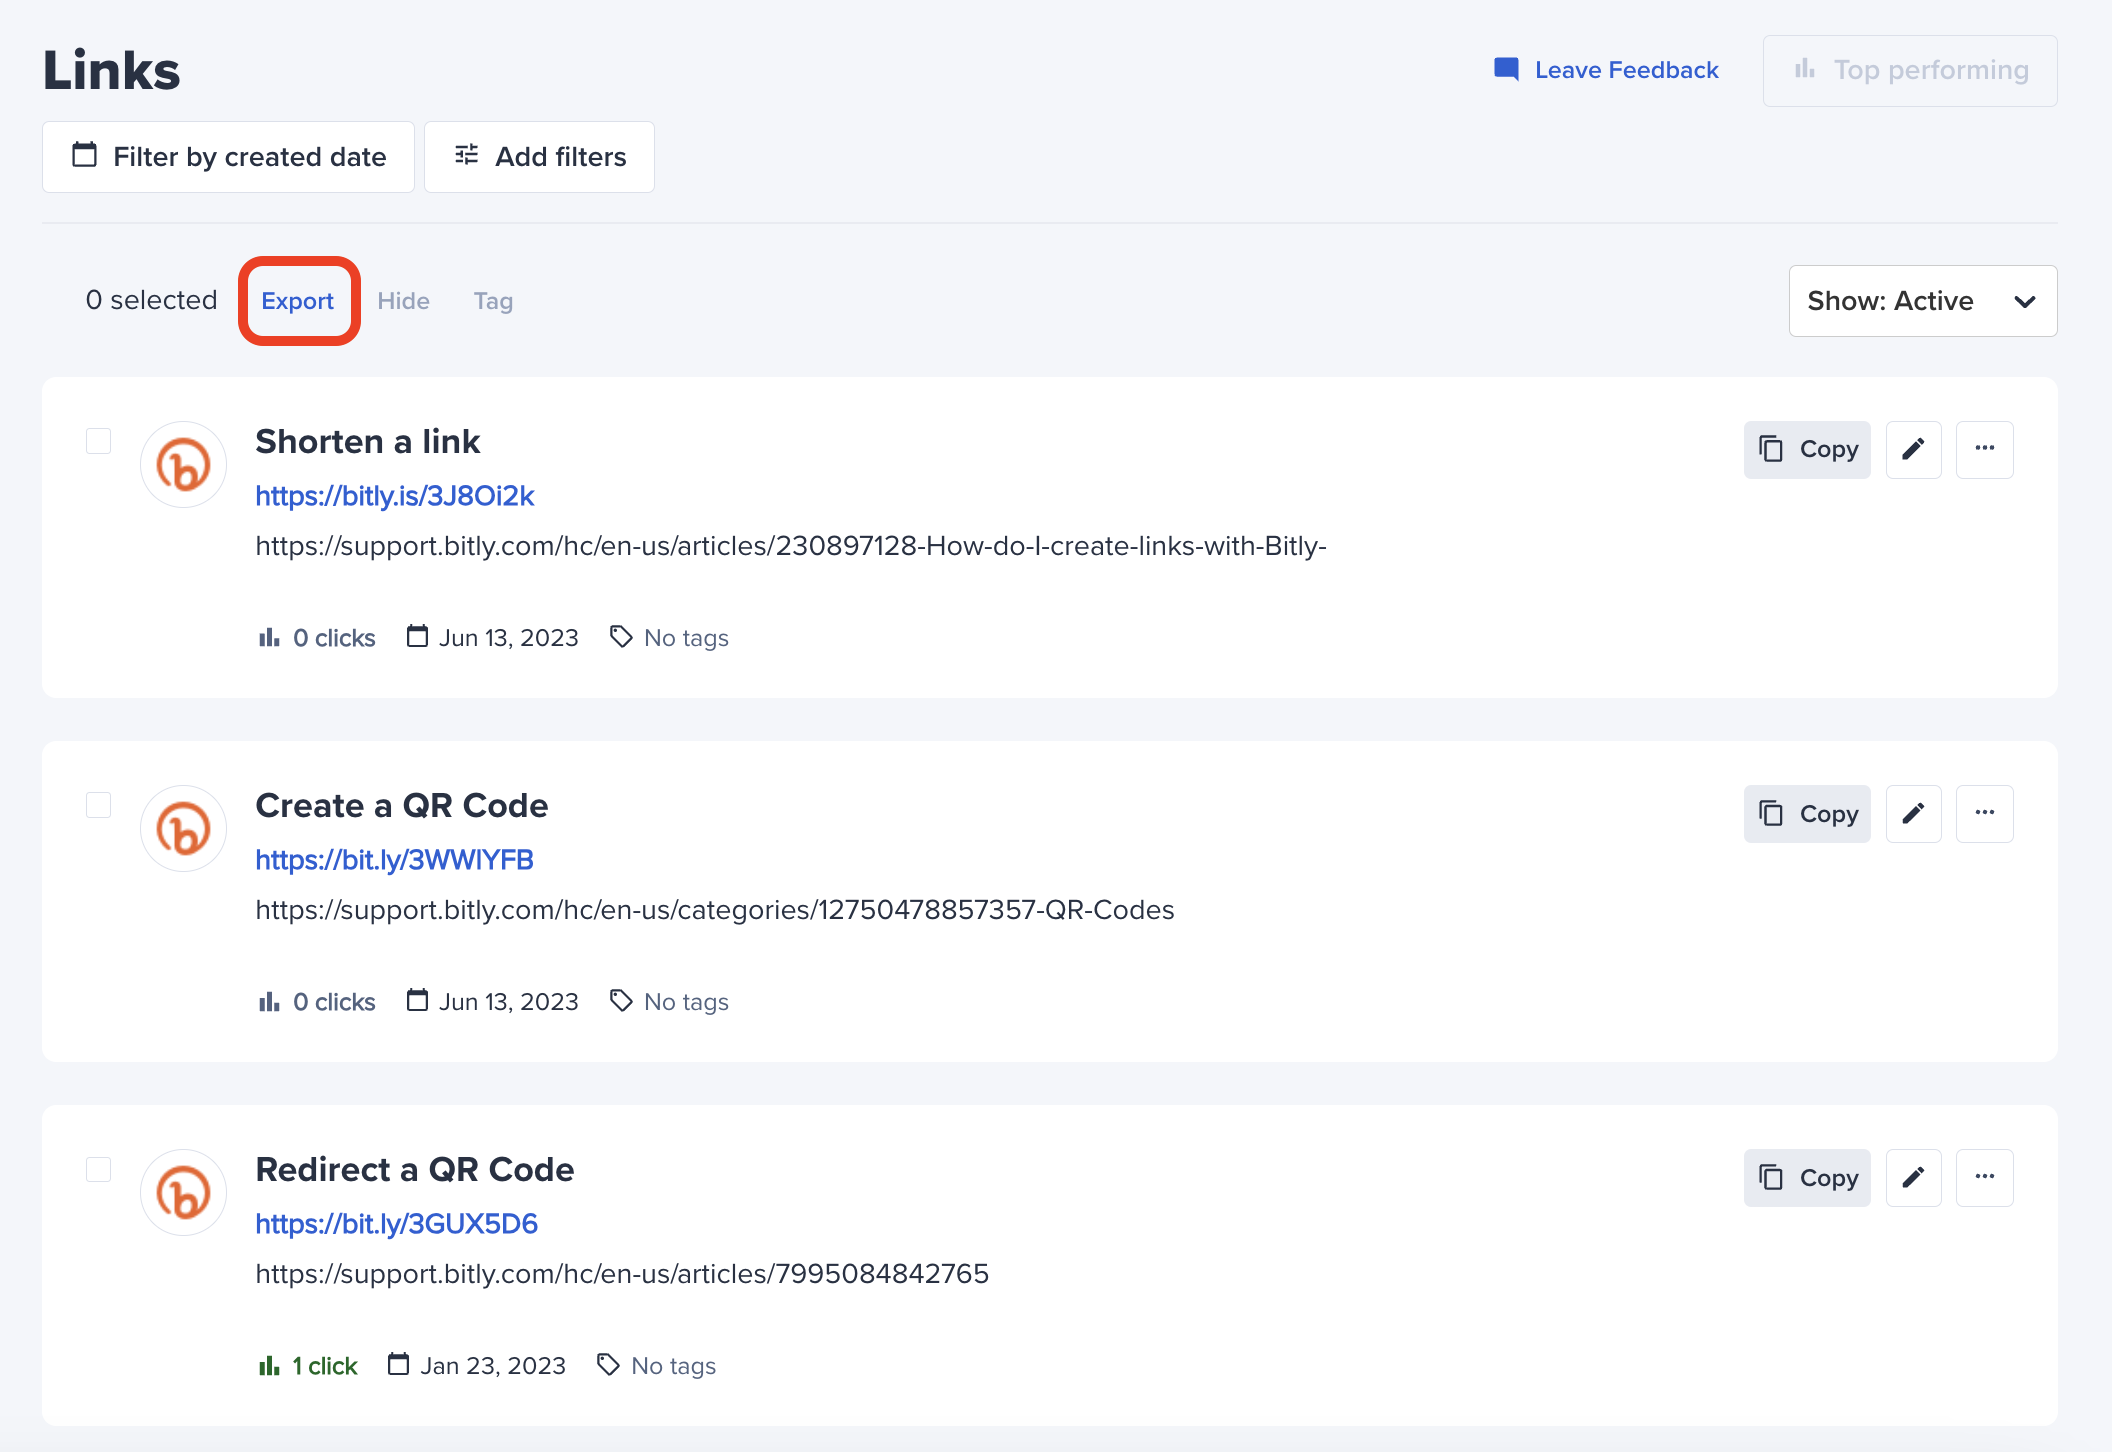Screen dimensions: 2112x1452
Task: Click the QR-Codes categories long URL
Action: [x=715, y=910]
